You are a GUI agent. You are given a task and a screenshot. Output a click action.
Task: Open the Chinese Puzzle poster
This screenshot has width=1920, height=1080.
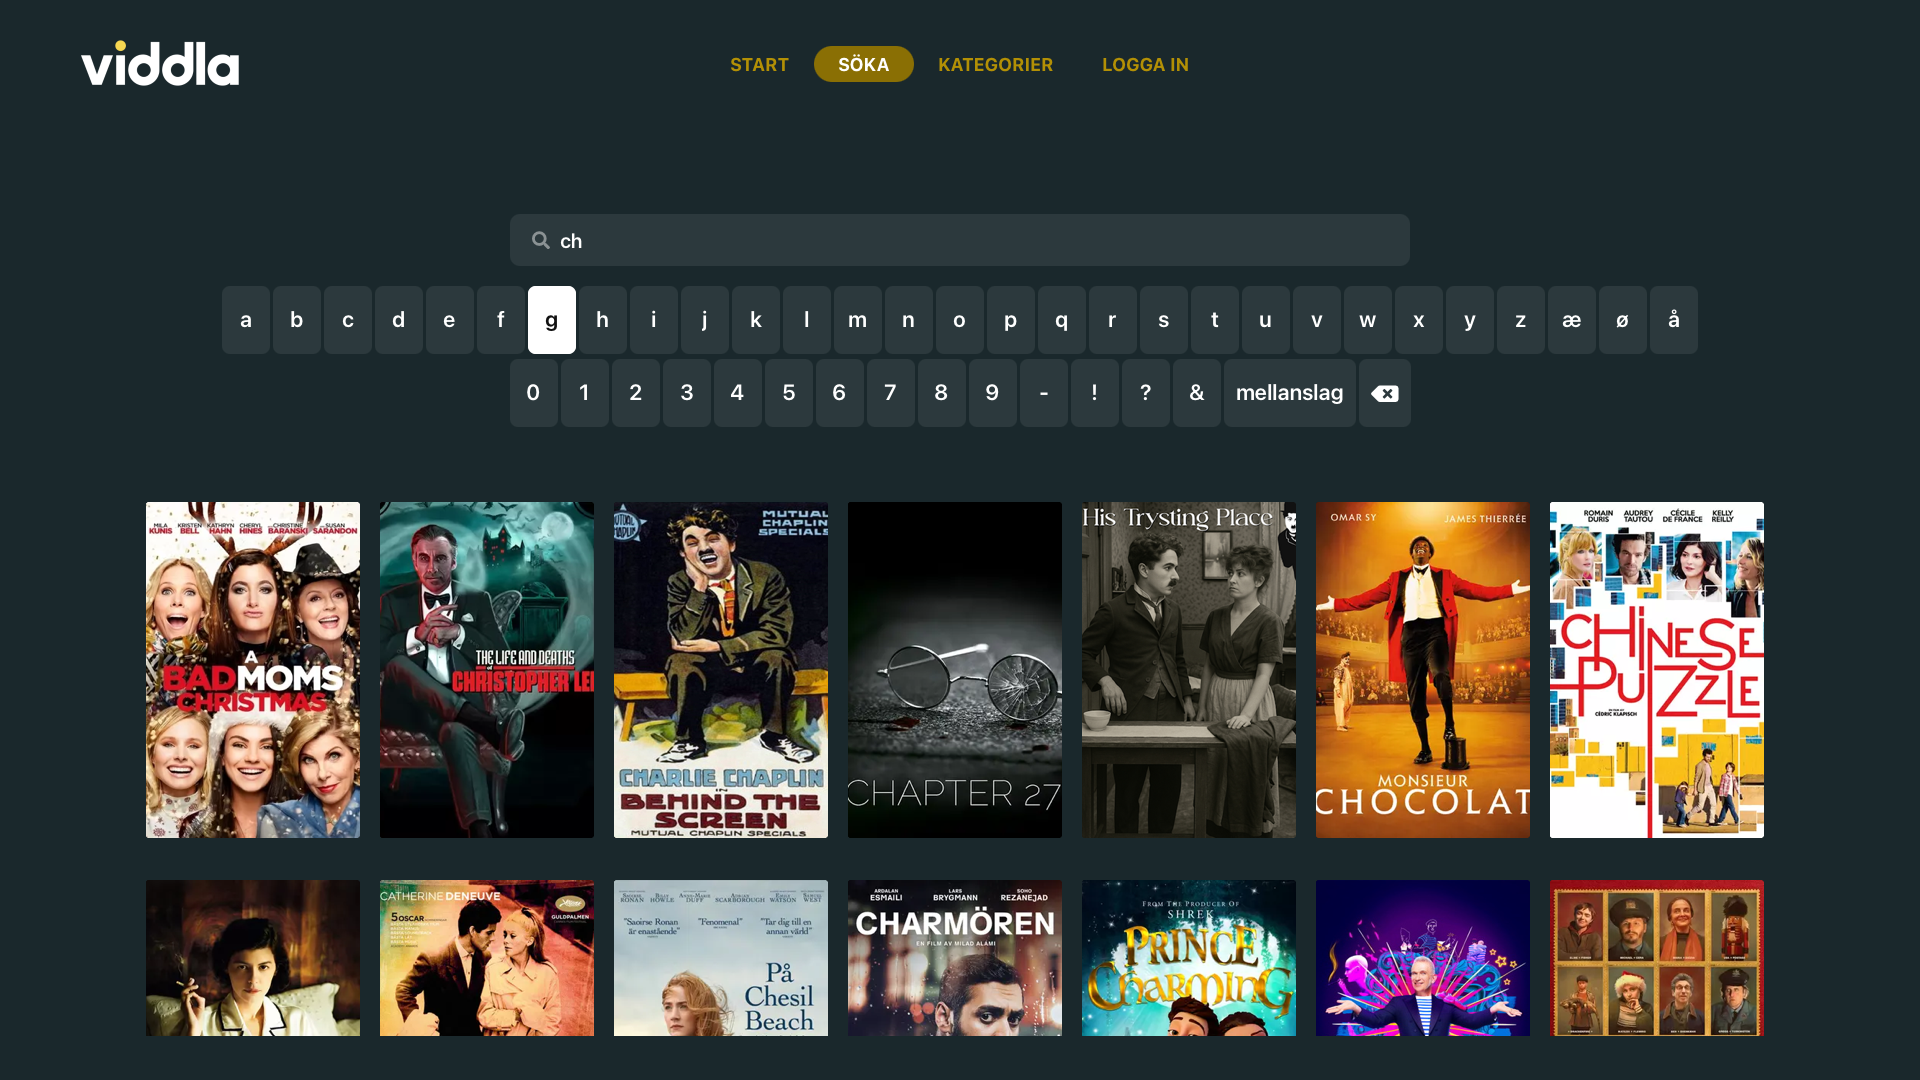coord(1657,670)
